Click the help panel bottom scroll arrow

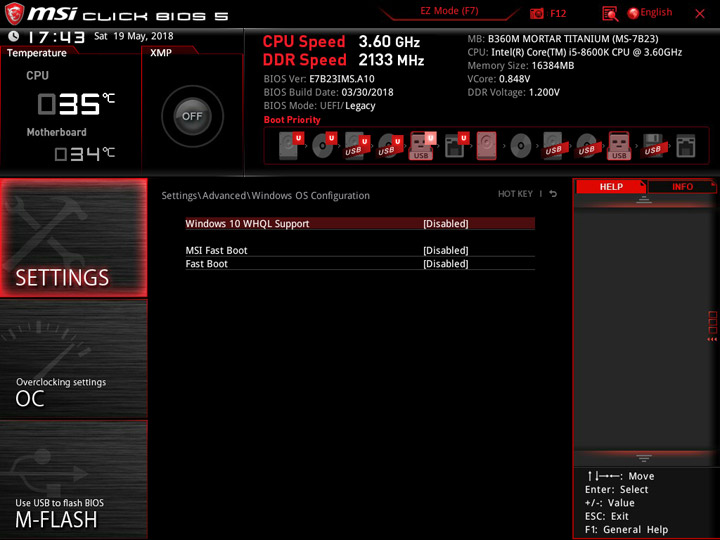tap(644, 458)
